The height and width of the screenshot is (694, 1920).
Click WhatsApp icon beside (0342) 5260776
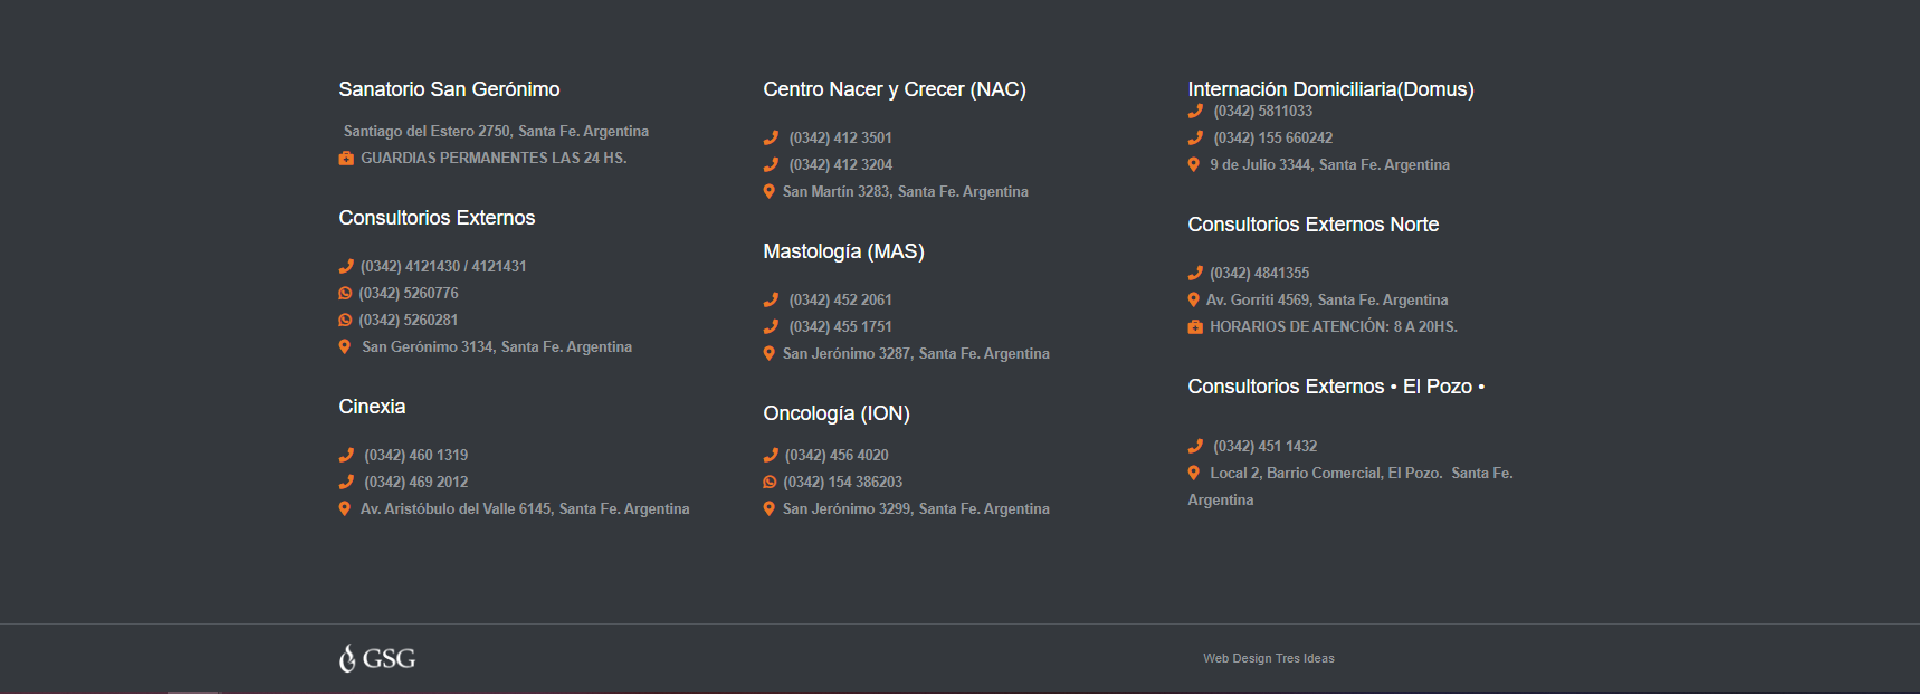(x=345, y=293)
